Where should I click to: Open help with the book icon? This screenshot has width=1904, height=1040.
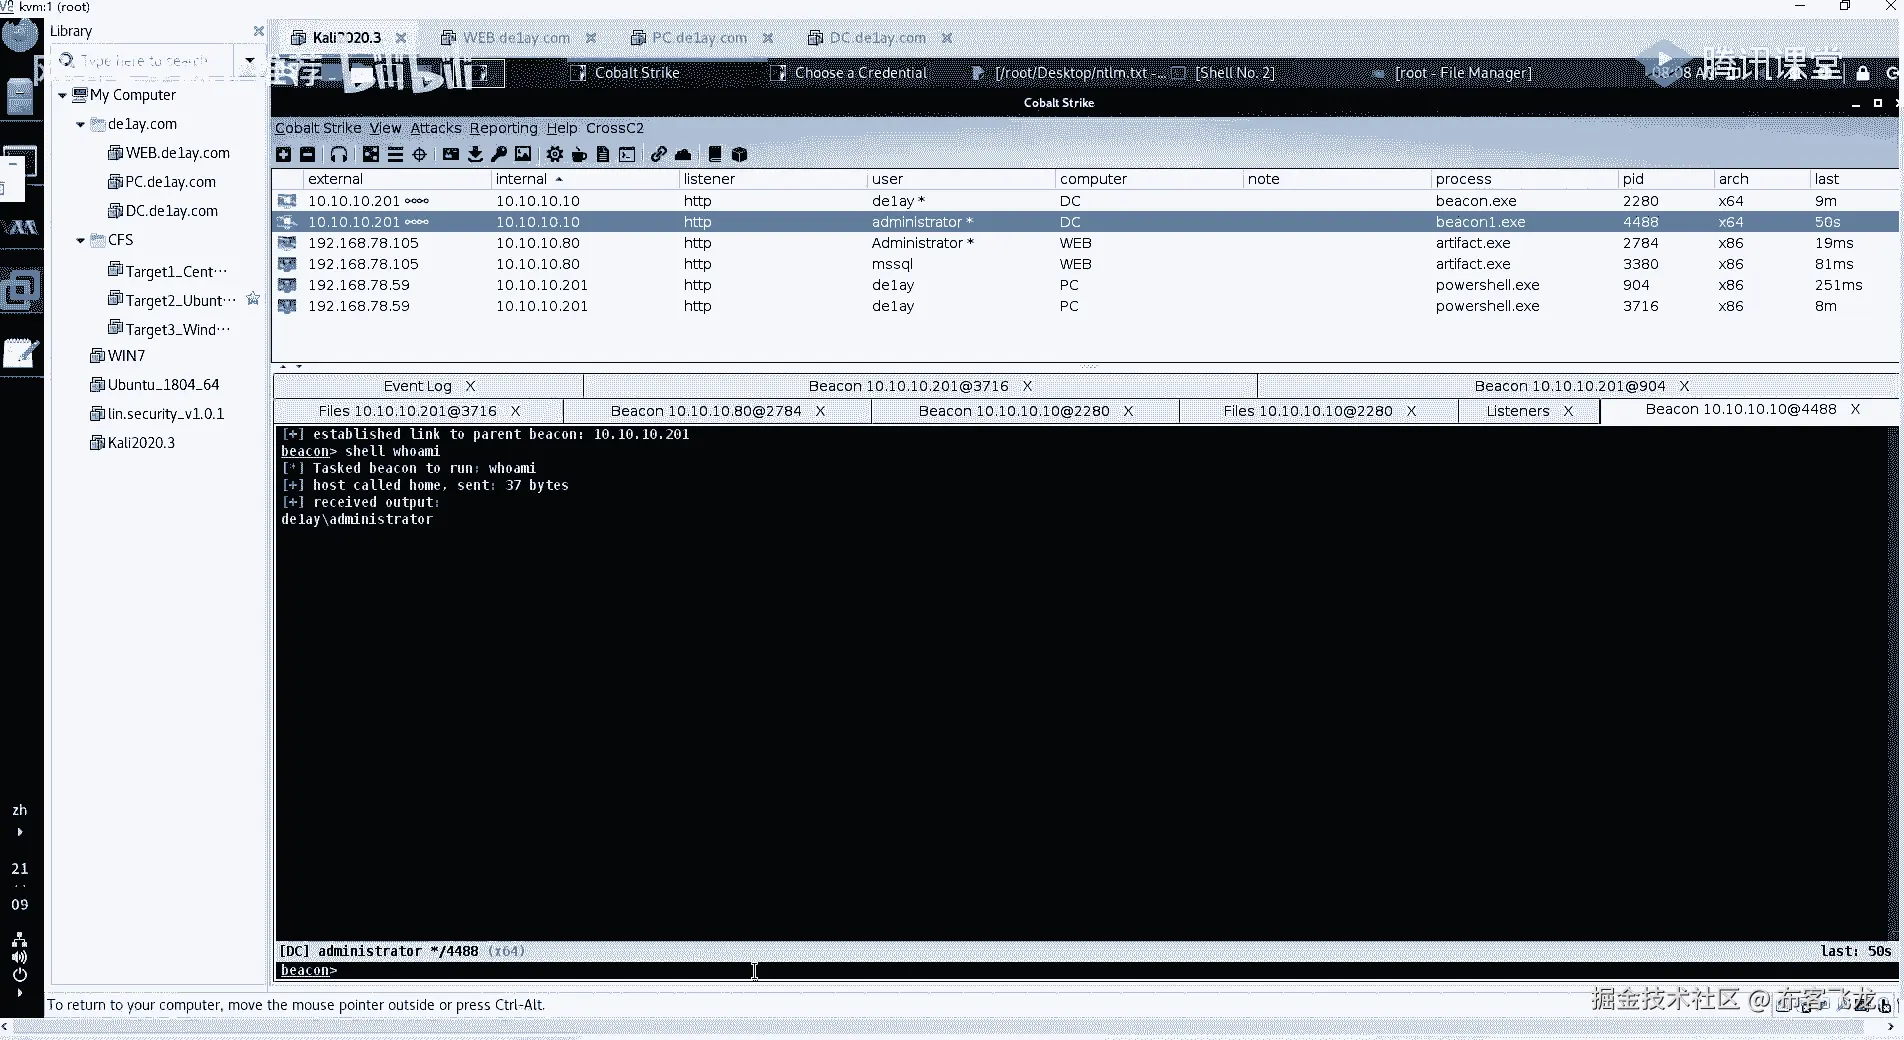pos(715,154)
